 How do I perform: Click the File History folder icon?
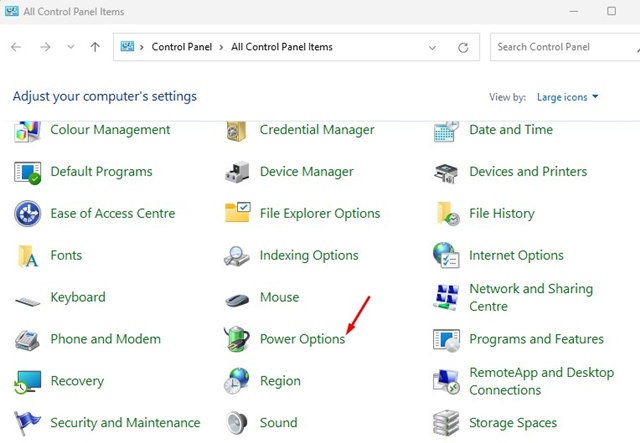click(448, 213)
